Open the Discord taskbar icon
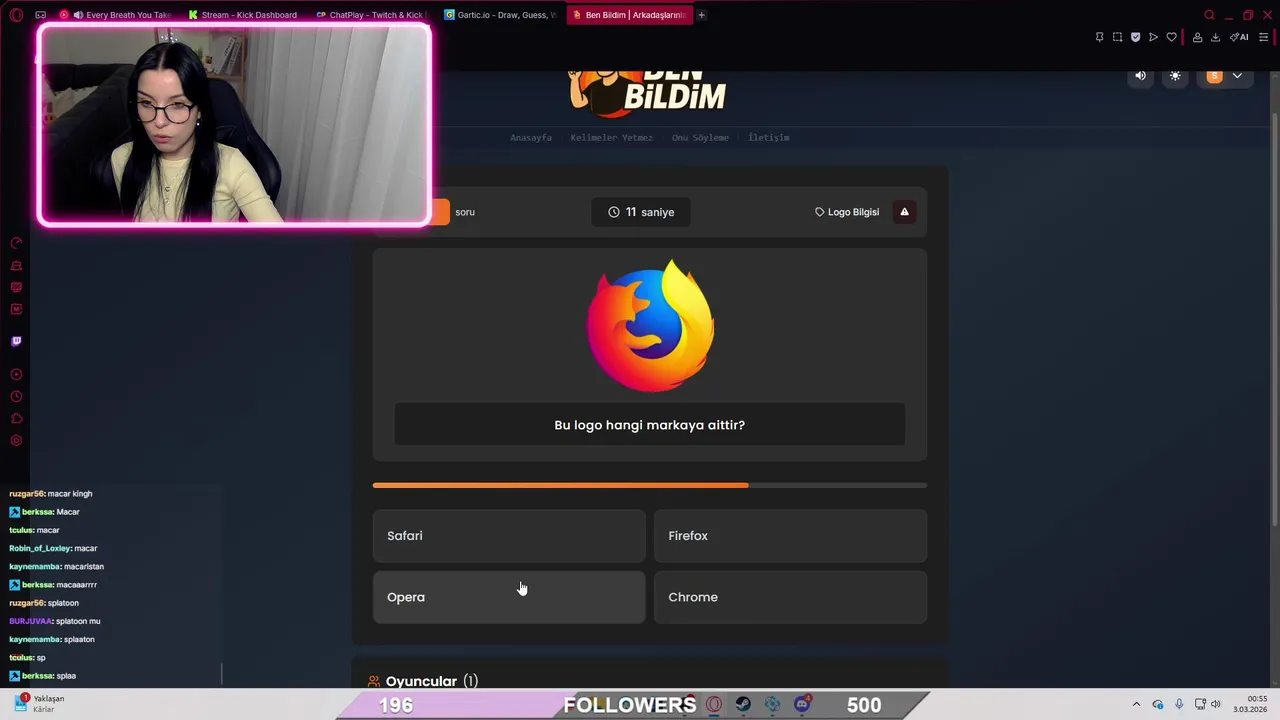1280x720 pixels. tap(802, 705)
